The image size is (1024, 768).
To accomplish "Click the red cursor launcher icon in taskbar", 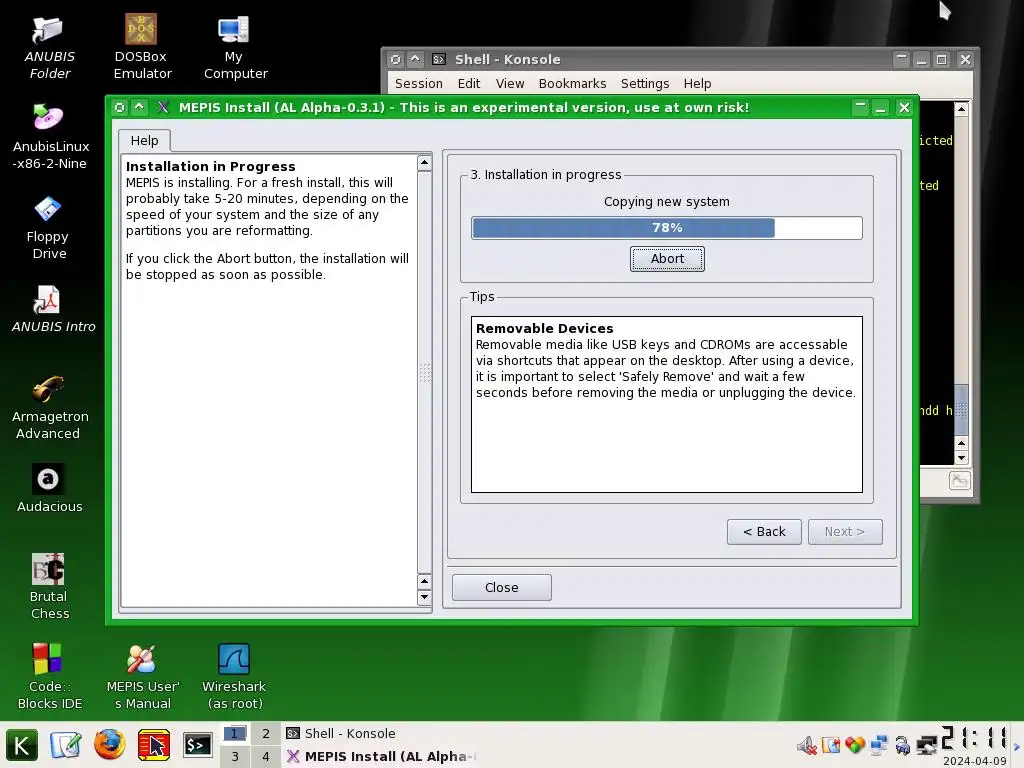I will pyautogui.click(x=154, y=745).
